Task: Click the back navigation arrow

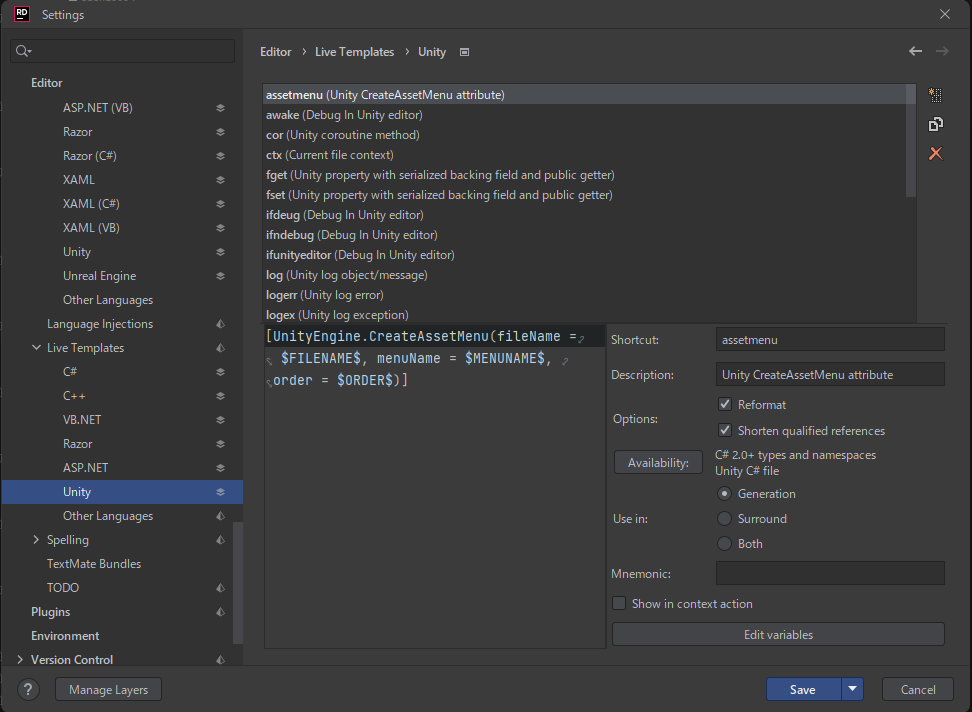Action: pyautogui.click(x=915, y=51)
